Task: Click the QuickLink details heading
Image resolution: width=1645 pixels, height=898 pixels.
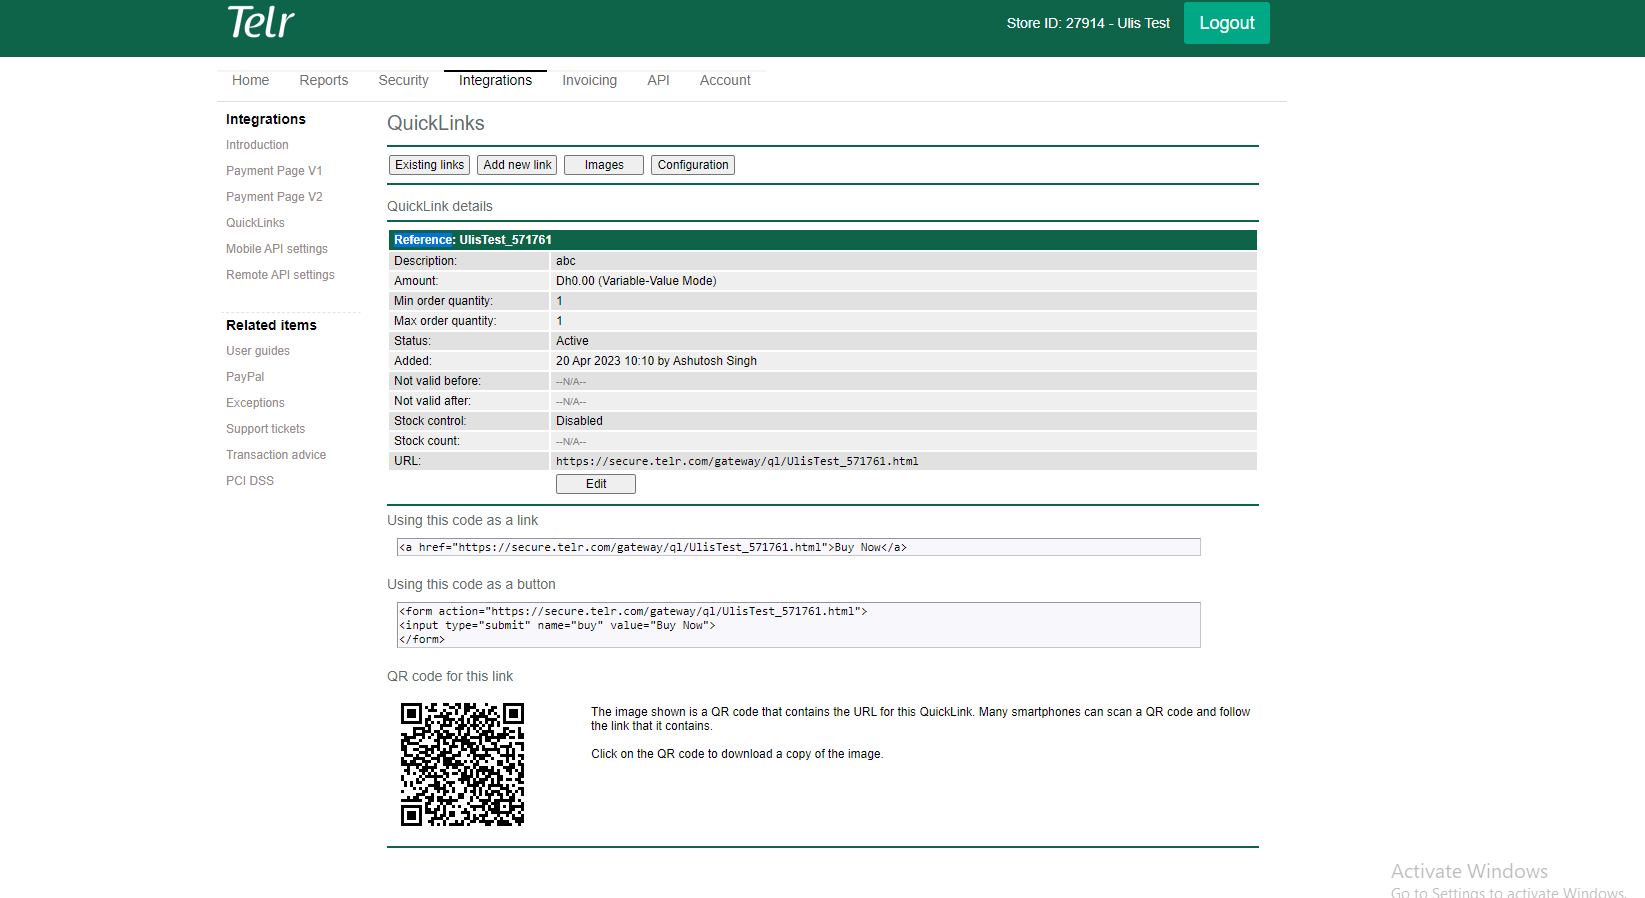Action: click(440, 206)
